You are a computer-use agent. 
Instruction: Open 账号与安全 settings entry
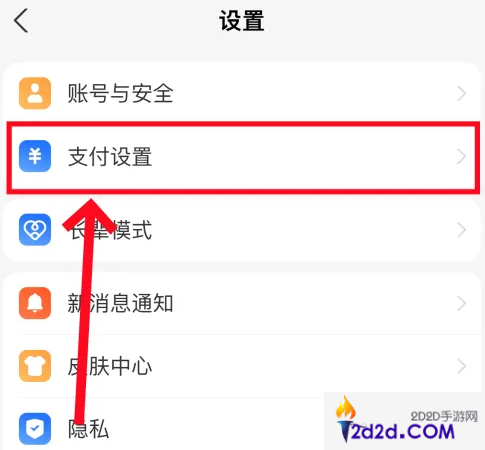(x=242, y=93)
